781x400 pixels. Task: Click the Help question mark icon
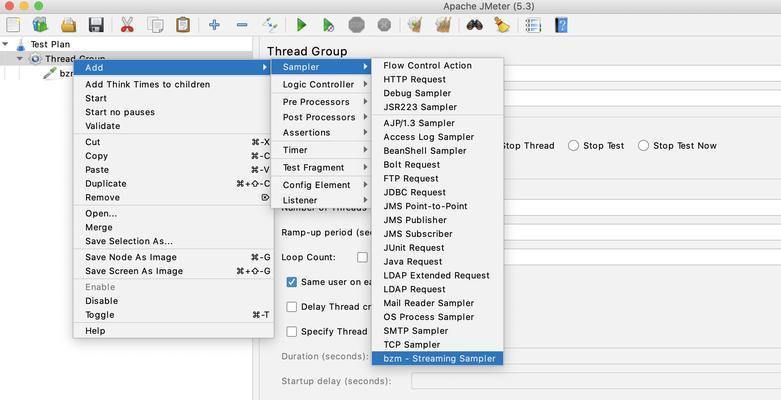coord(561,25)
